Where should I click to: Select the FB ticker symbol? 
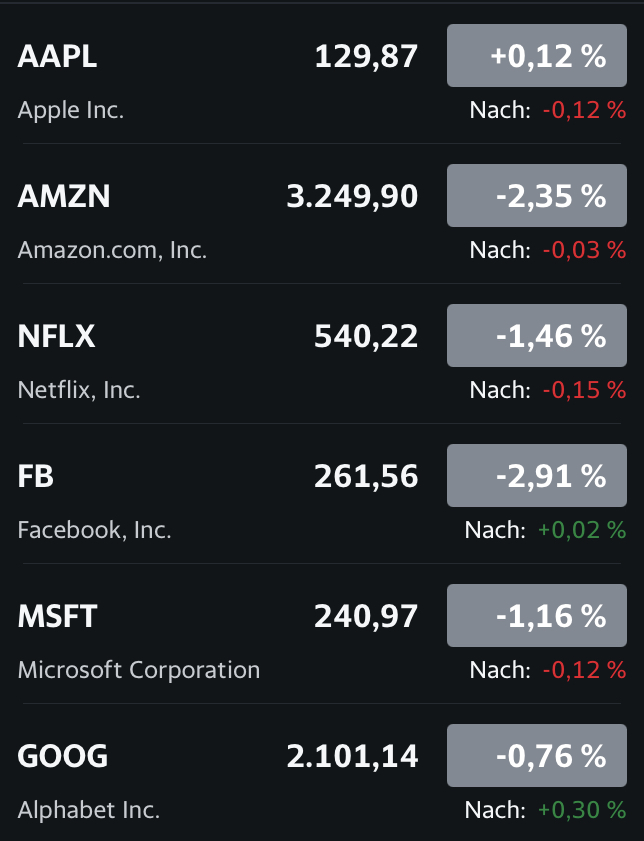click(x=36, y=477)
